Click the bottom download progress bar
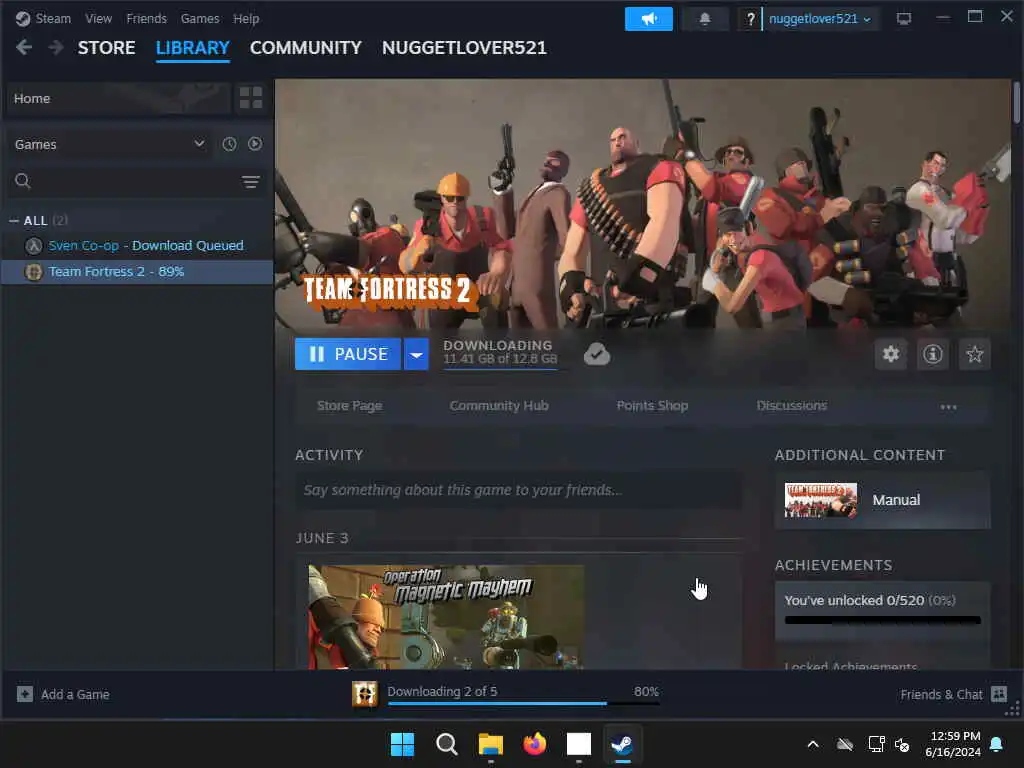1024x768 pixels. (523, 703)
